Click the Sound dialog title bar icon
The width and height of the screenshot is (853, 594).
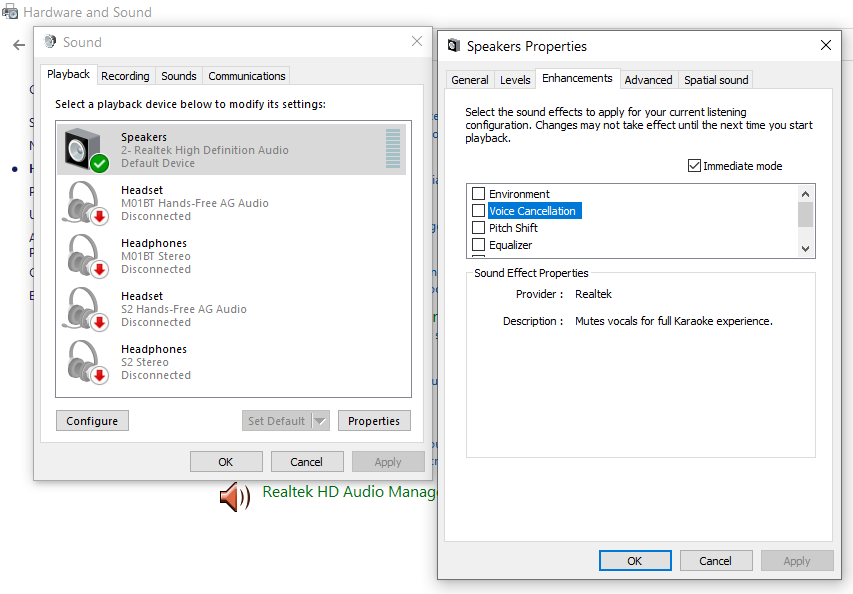[50, 42]
